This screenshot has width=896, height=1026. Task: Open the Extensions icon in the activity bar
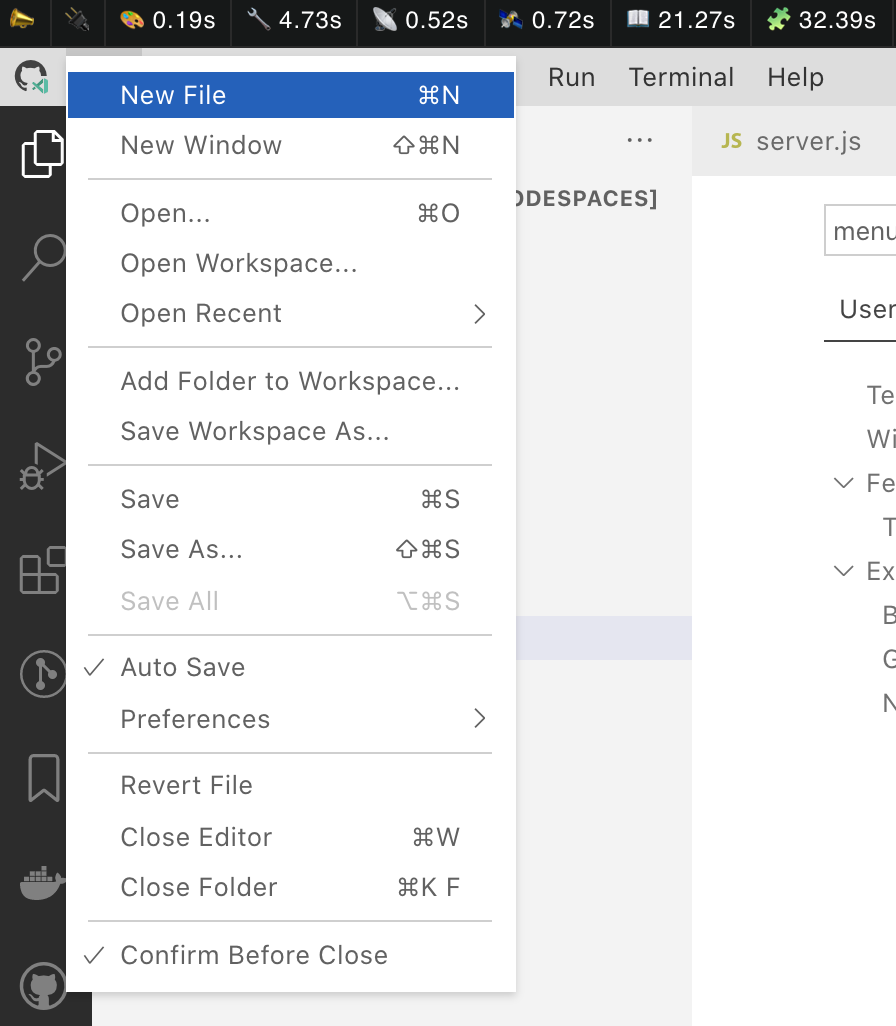[42, 570]
